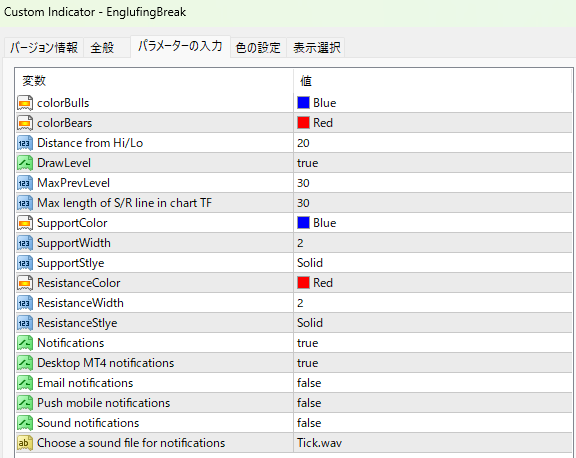The height and width of the screenshot is (458, 576).
Task: Switch to the 色の設定 tab
Action: pyautogui.click(x=258, y=48)
